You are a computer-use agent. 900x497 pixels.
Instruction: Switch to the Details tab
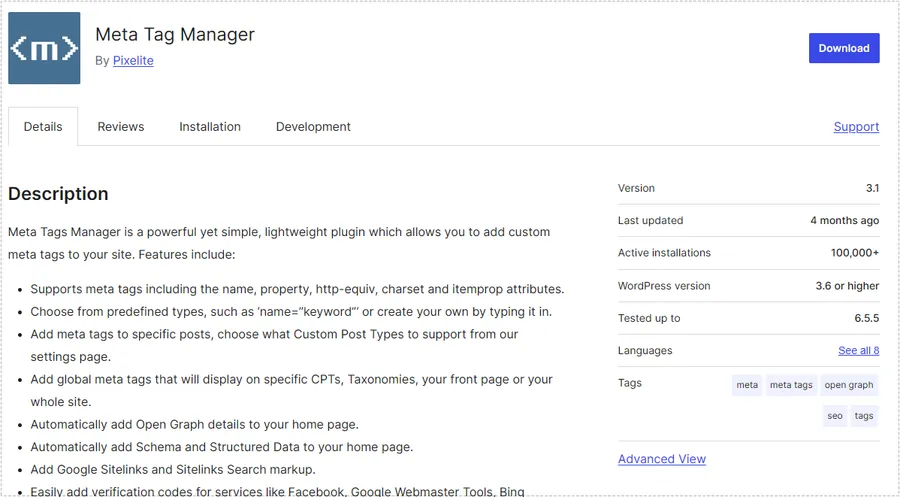[x=43, y=126]
